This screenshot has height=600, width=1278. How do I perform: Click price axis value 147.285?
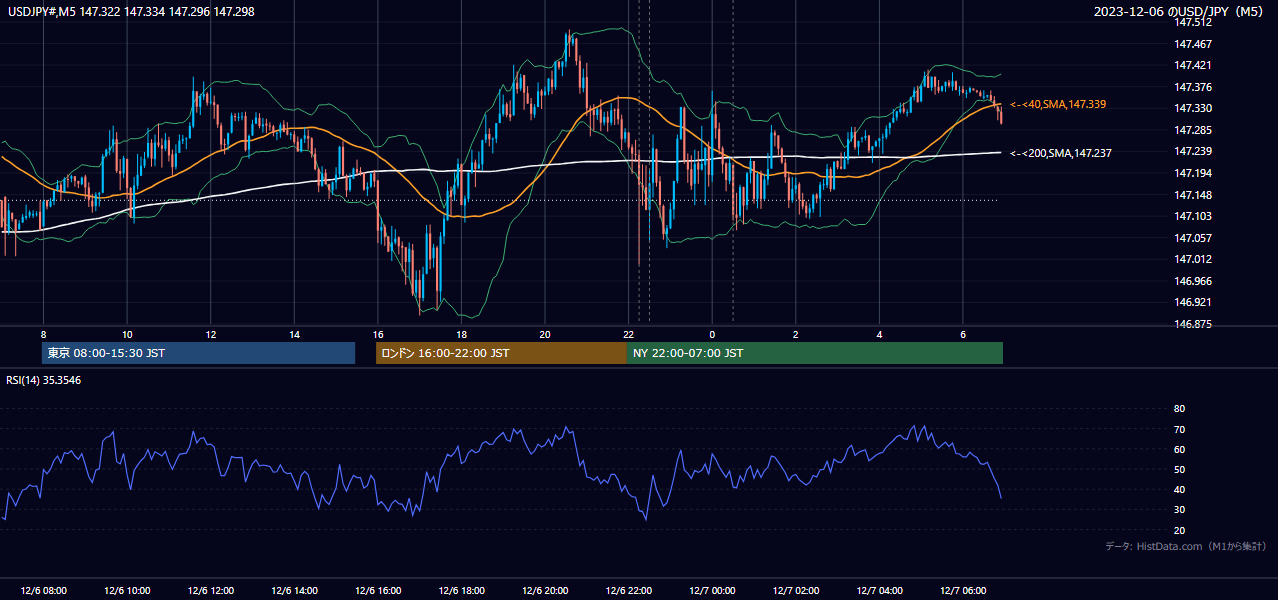pos(1193,130)
